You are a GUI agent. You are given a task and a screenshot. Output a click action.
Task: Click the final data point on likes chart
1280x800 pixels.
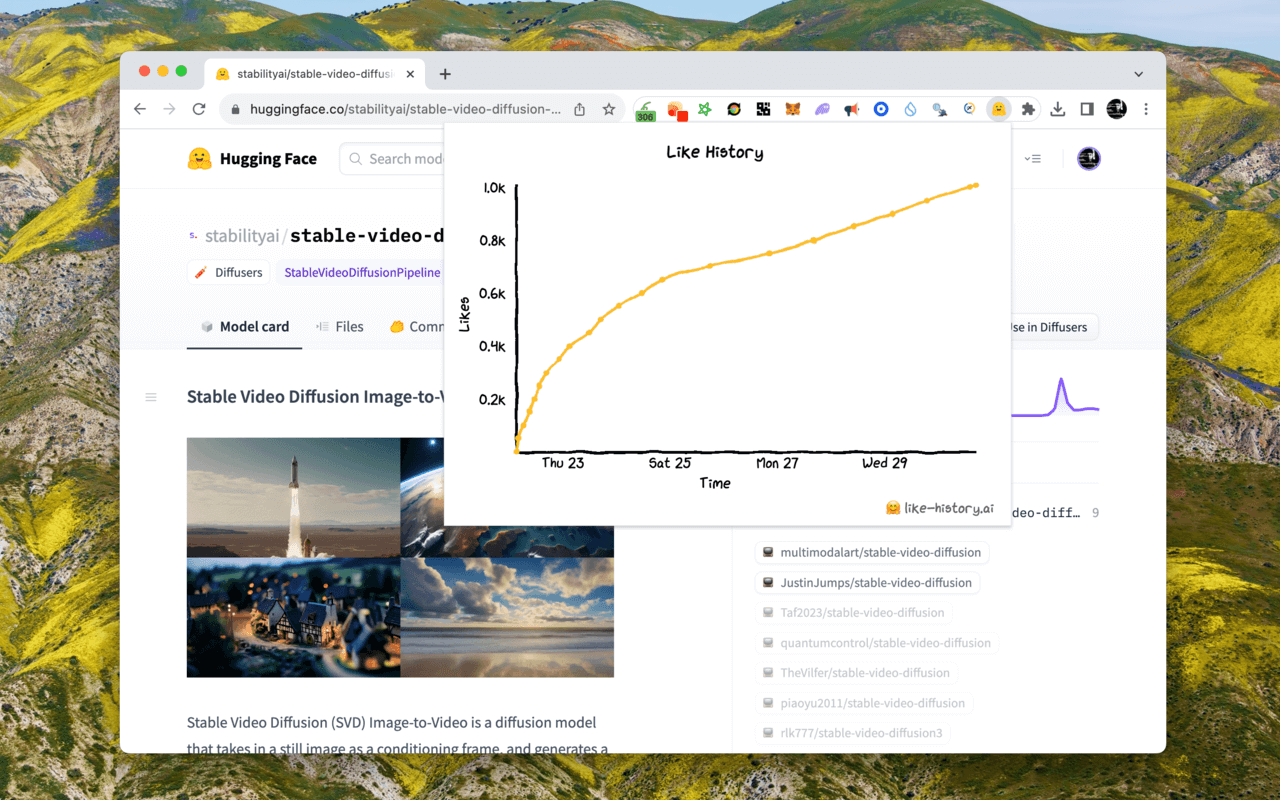tap(976, 185)
